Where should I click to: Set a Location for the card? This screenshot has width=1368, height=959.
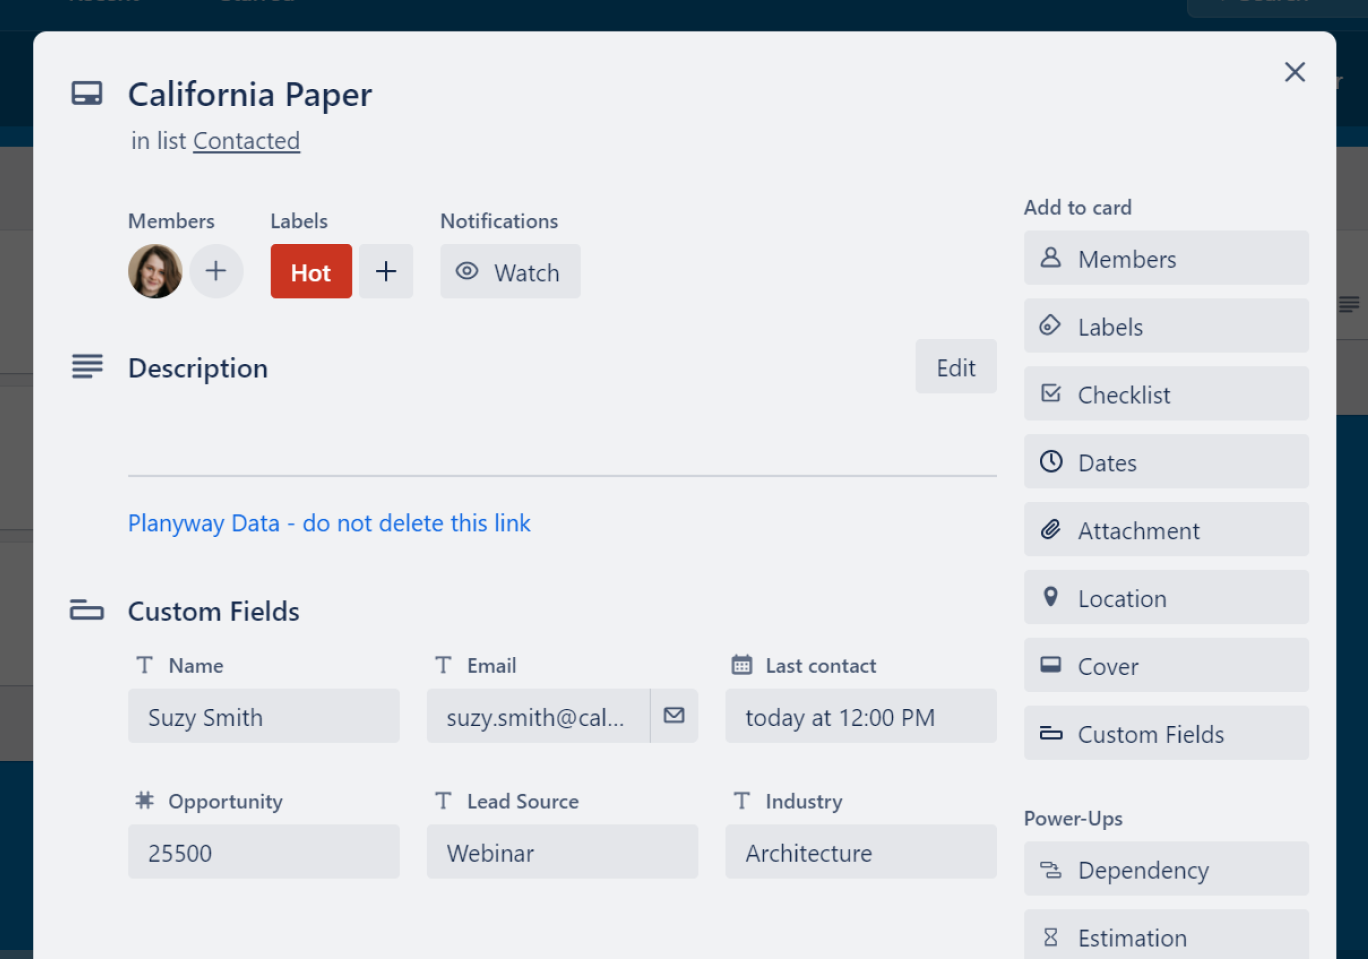(x=1165, y=599)
